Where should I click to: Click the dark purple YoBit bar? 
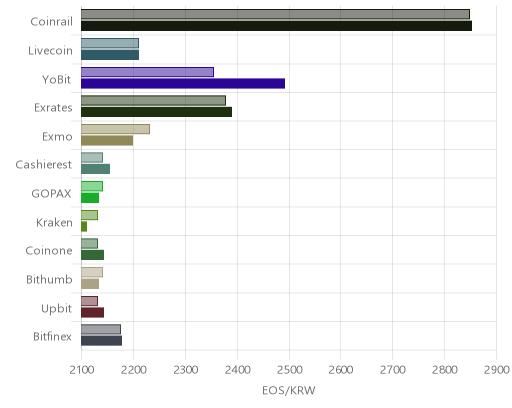[183, 83]
